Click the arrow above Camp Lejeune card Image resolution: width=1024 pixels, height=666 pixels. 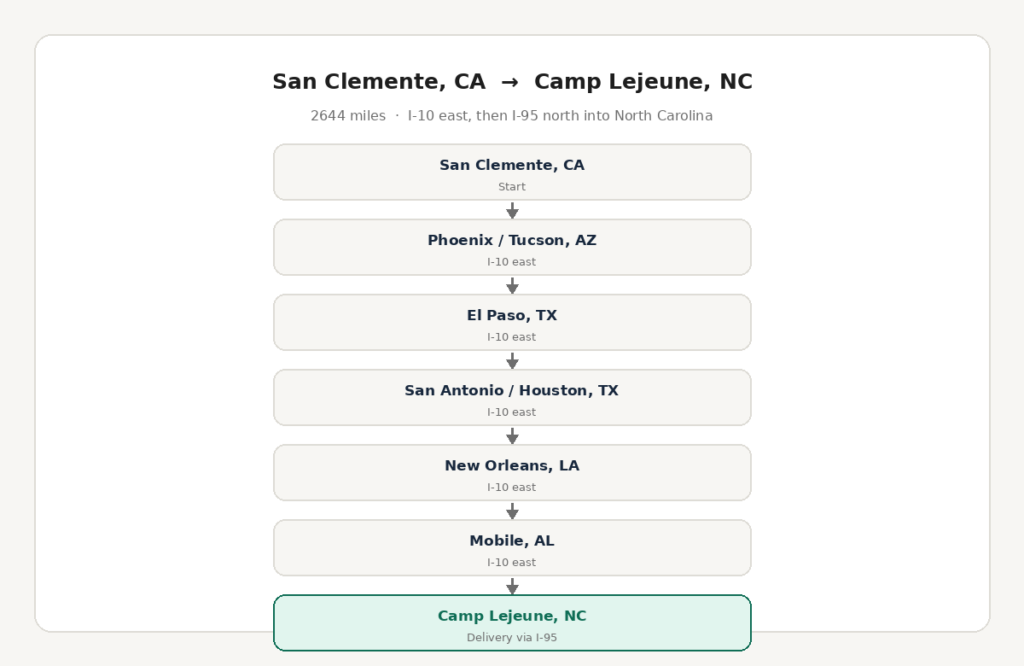(512, 586)
